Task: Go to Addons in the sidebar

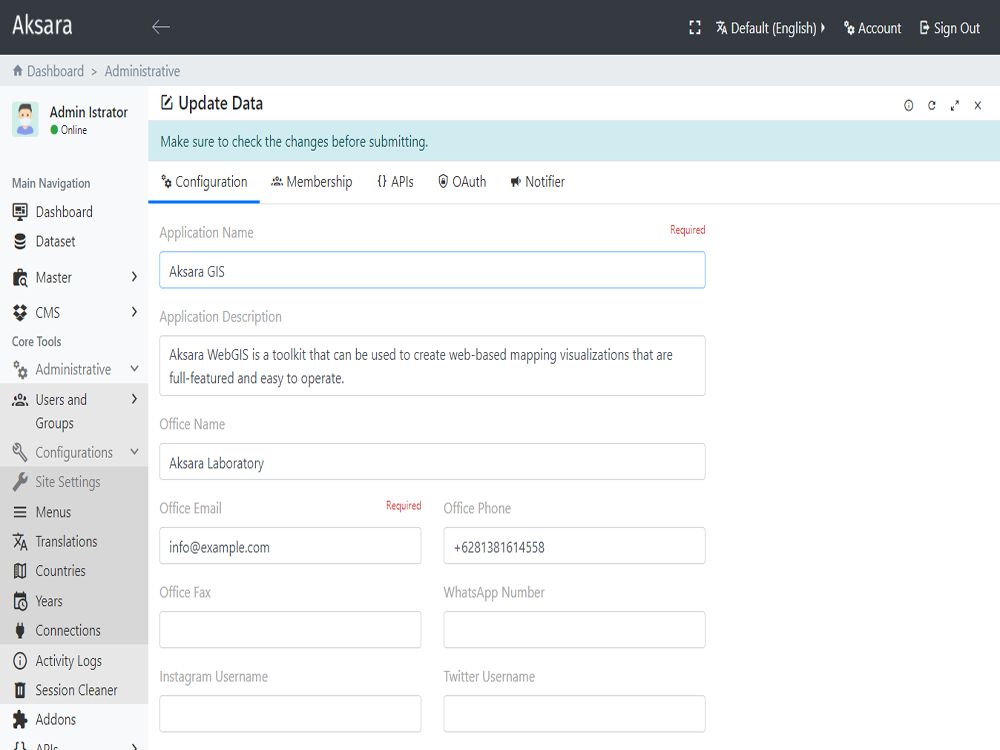Action: click(x=55, y=719)
